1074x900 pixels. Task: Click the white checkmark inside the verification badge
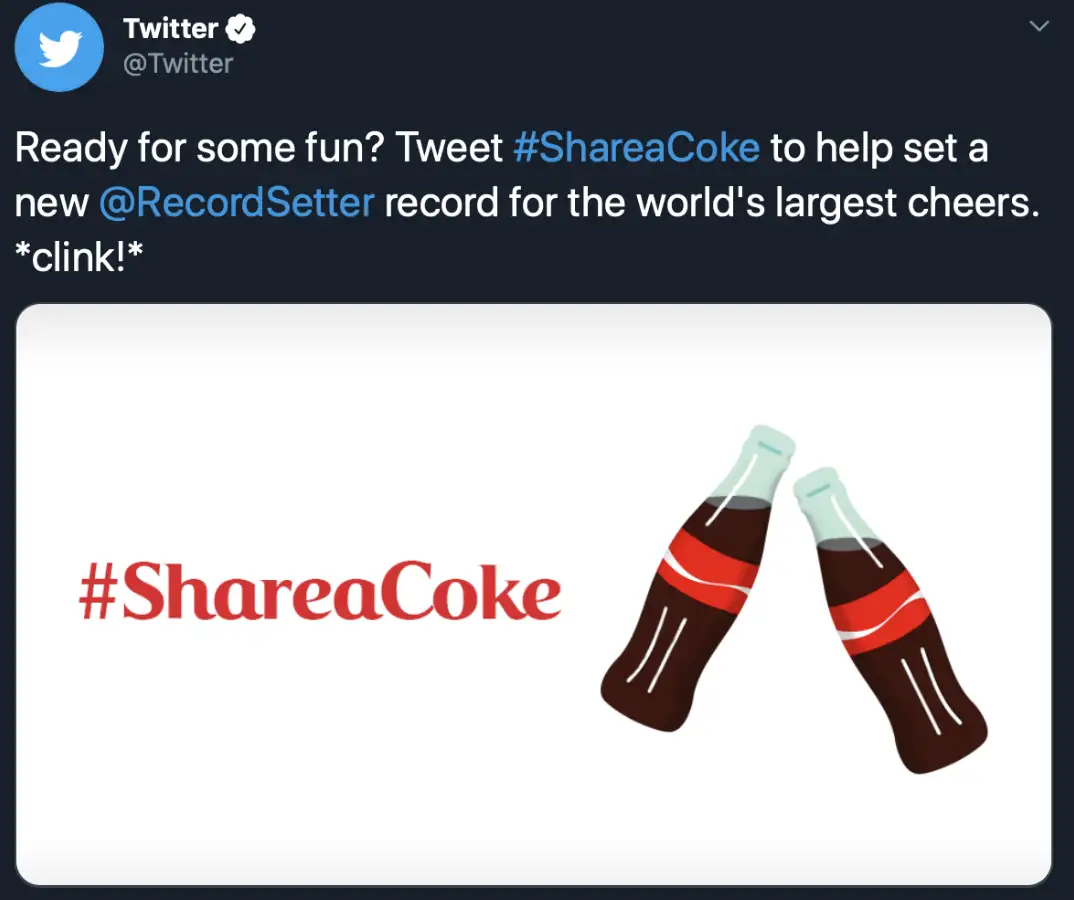(239, 28)
